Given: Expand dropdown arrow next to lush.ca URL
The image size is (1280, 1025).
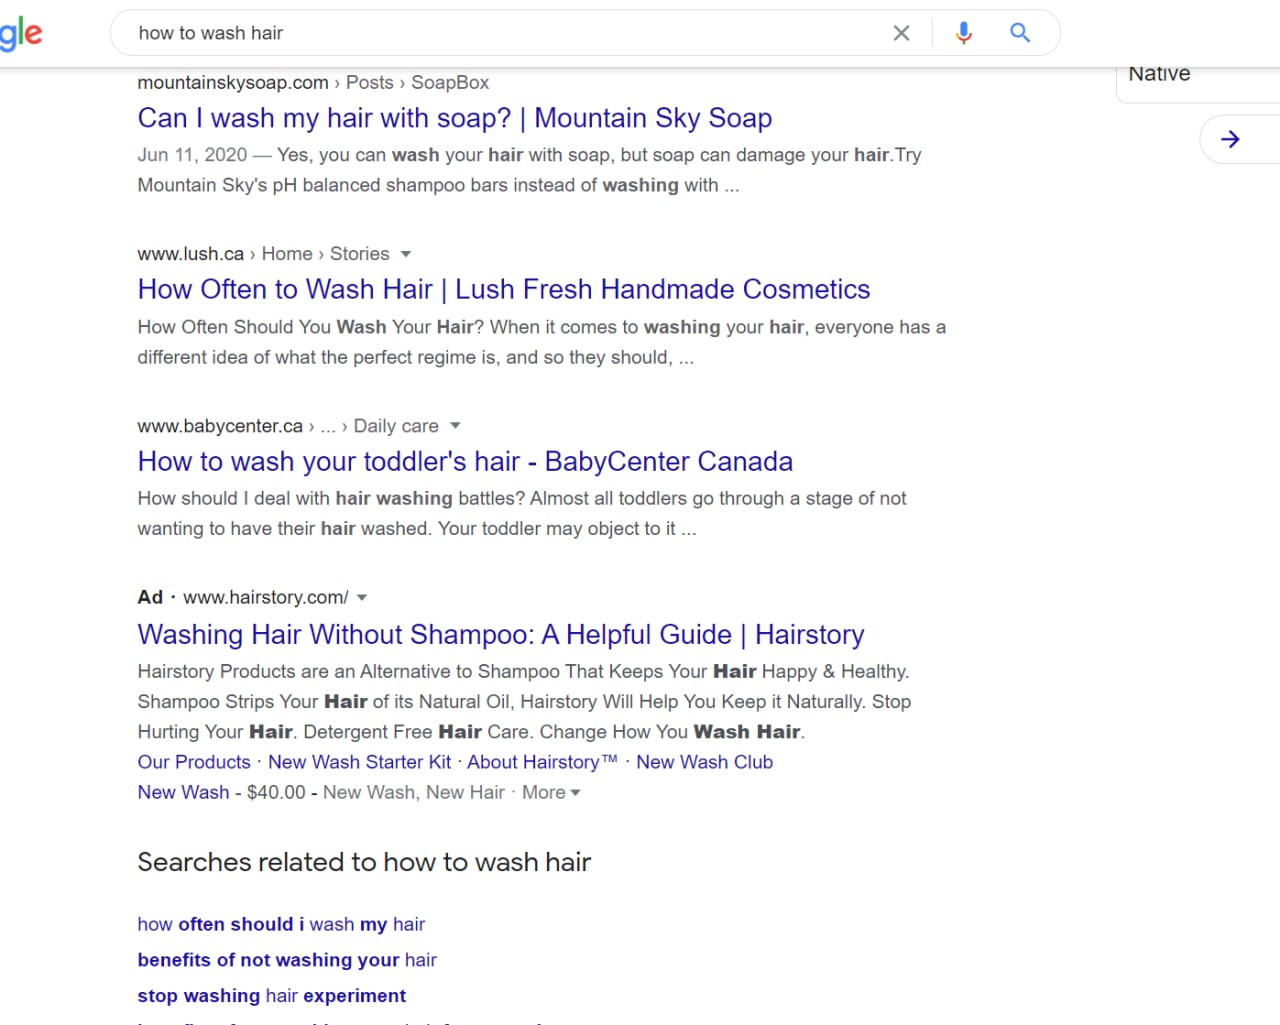Looking at the screenshot, I should pyautogui.click(x=405, y=254).
